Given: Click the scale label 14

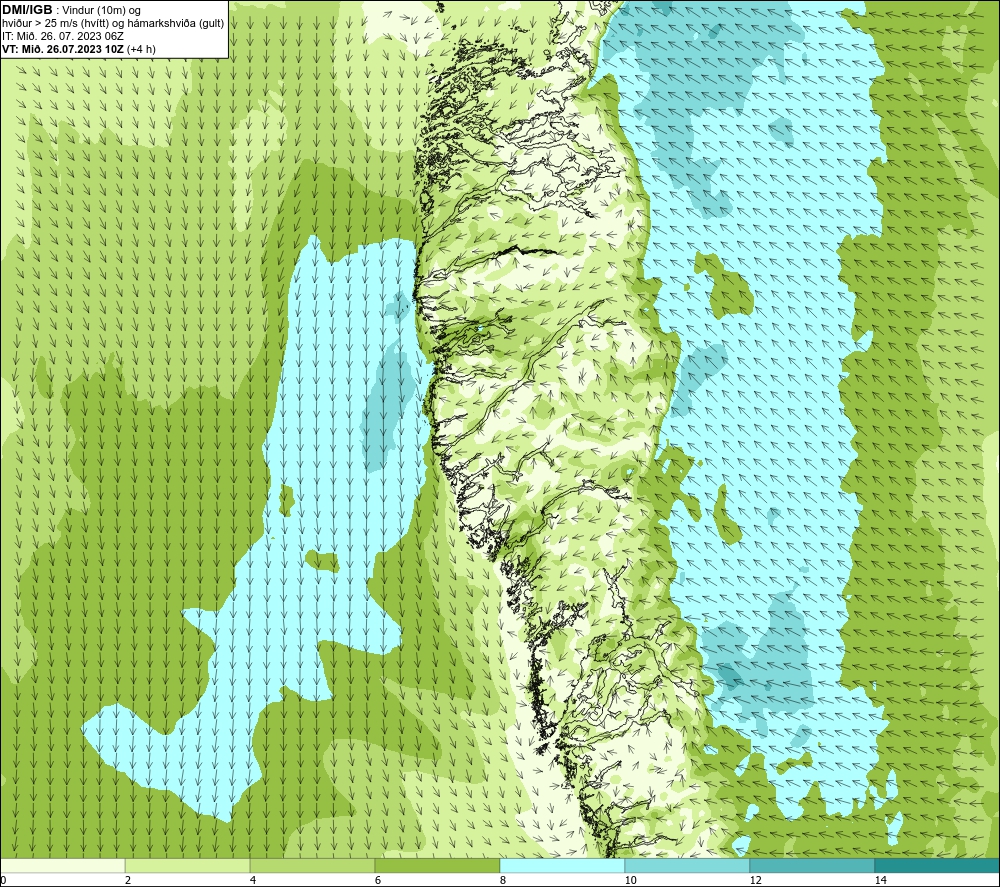Looking at the screenshot, I should pyautogui.click(x=880, y=880).
